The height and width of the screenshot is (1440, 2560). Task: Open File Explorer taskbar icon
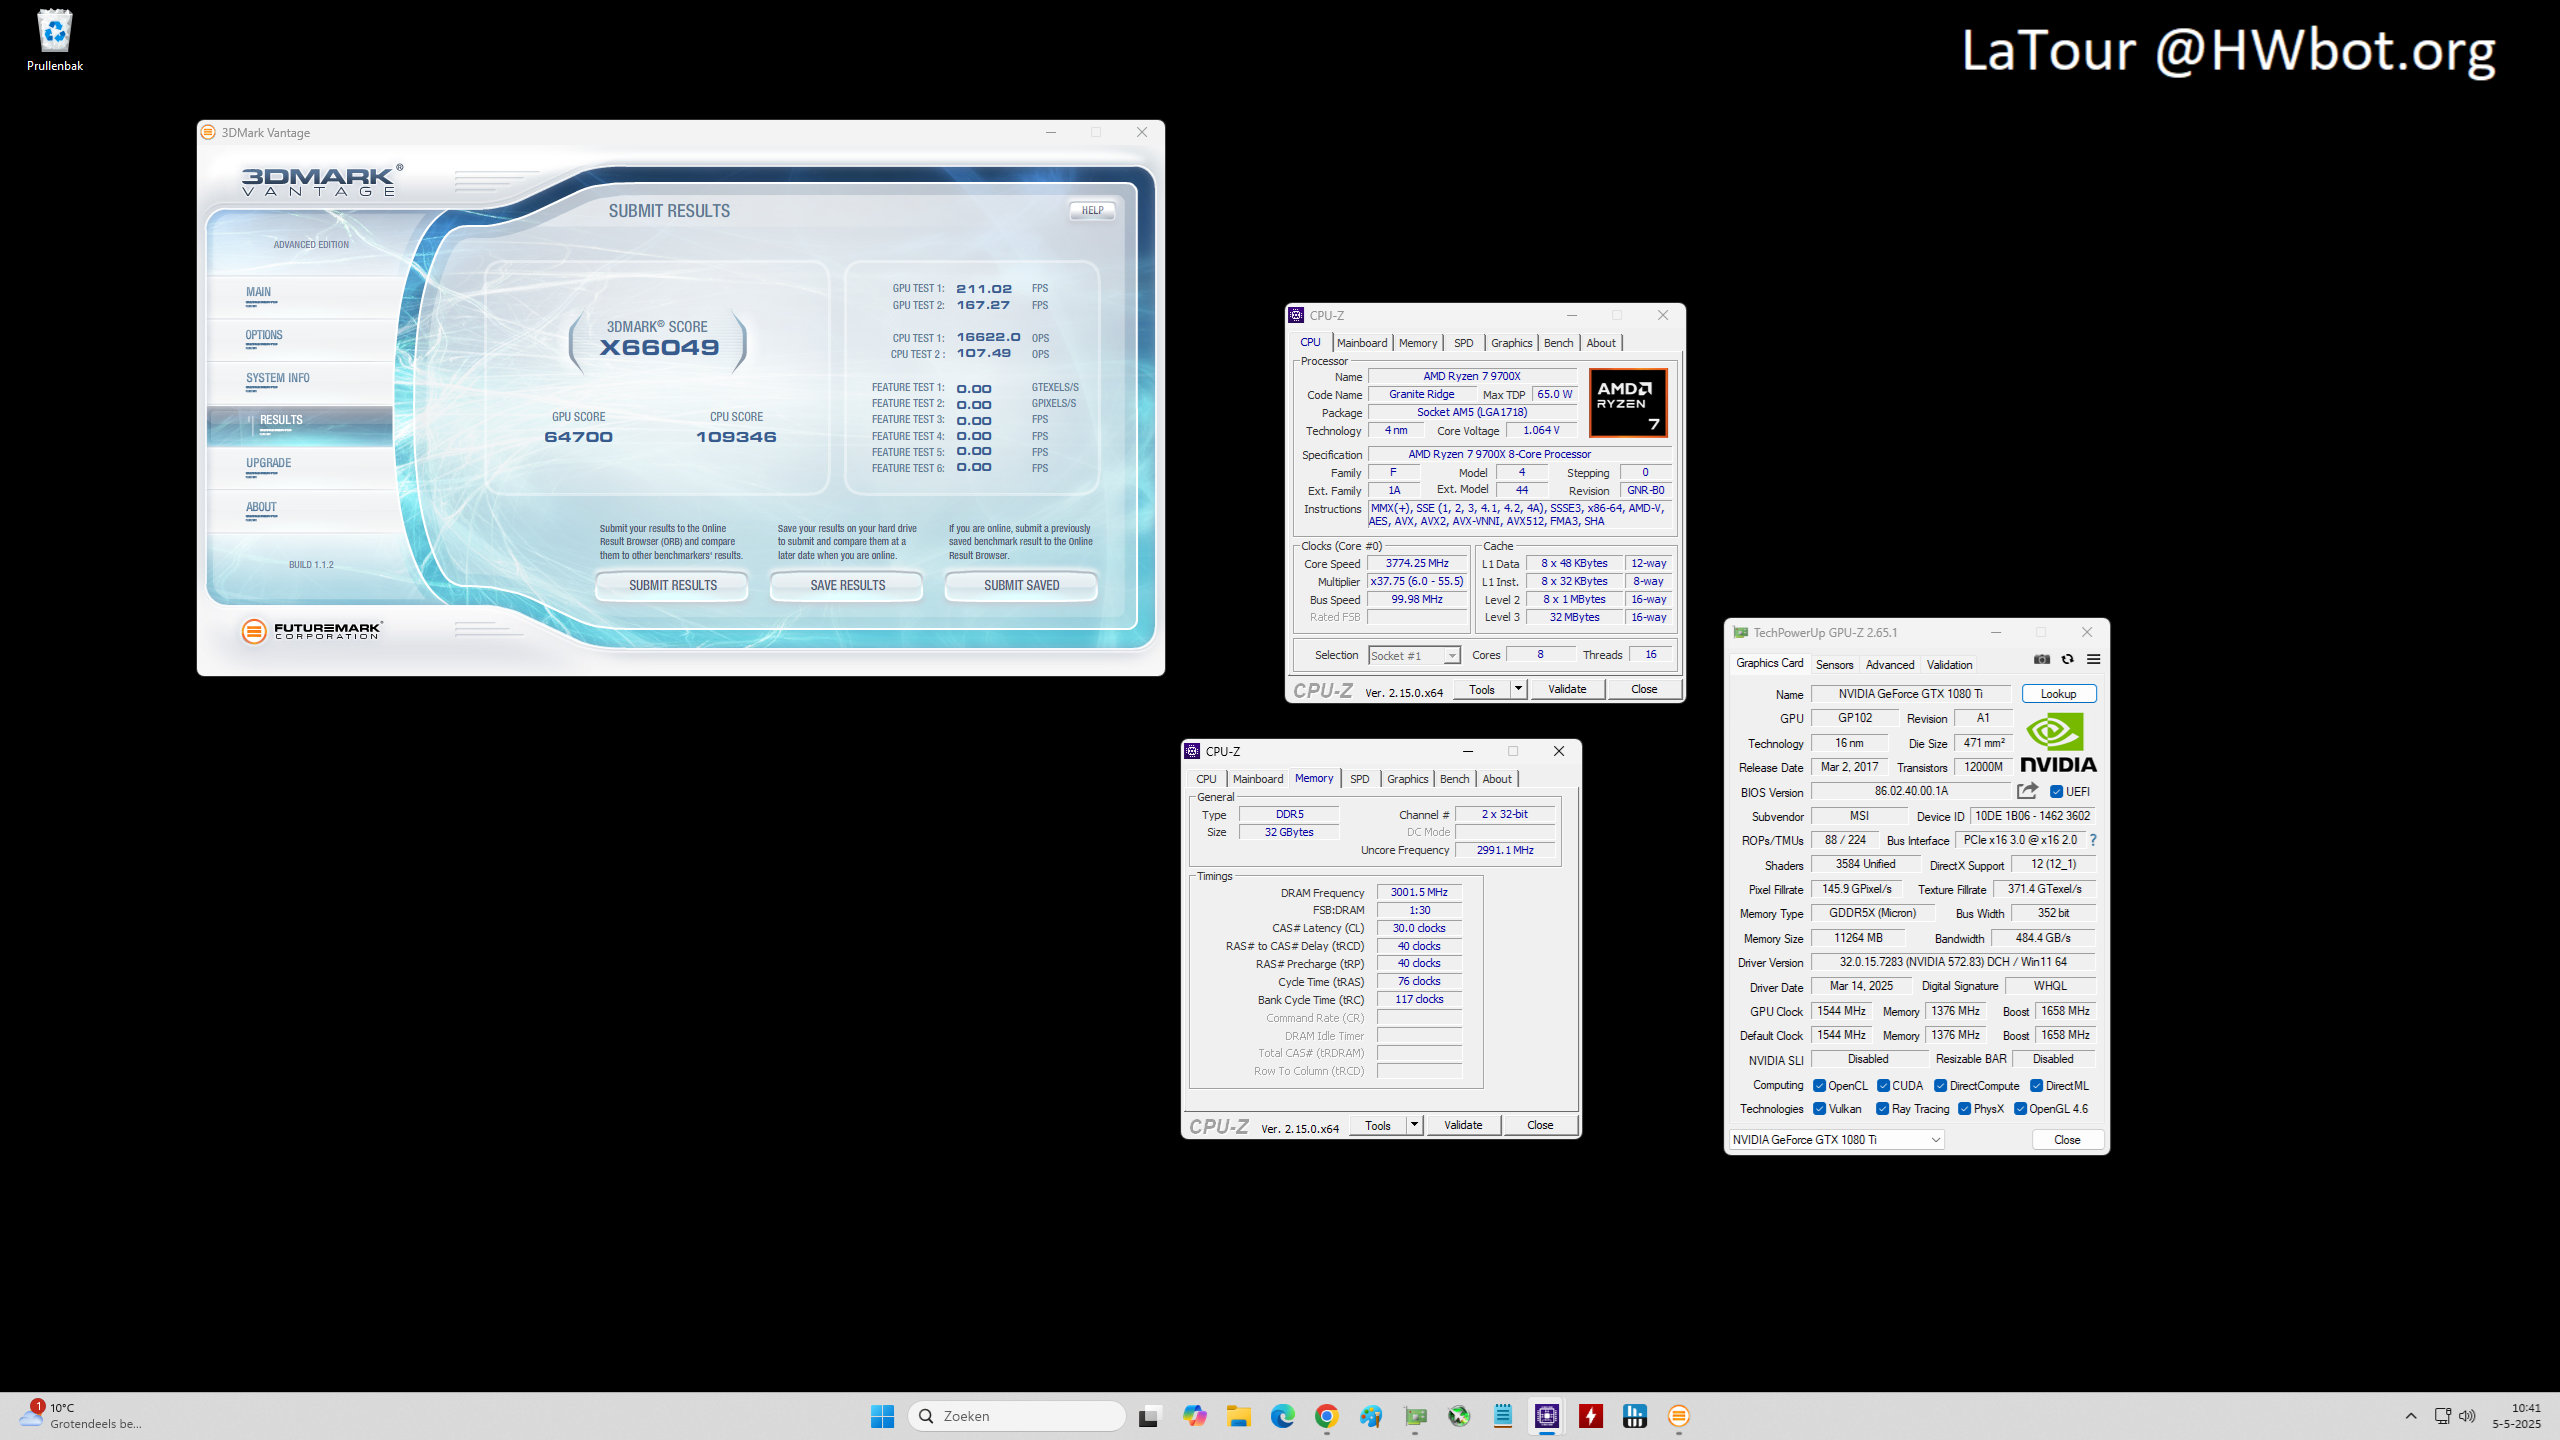tap(1239, 1416)
